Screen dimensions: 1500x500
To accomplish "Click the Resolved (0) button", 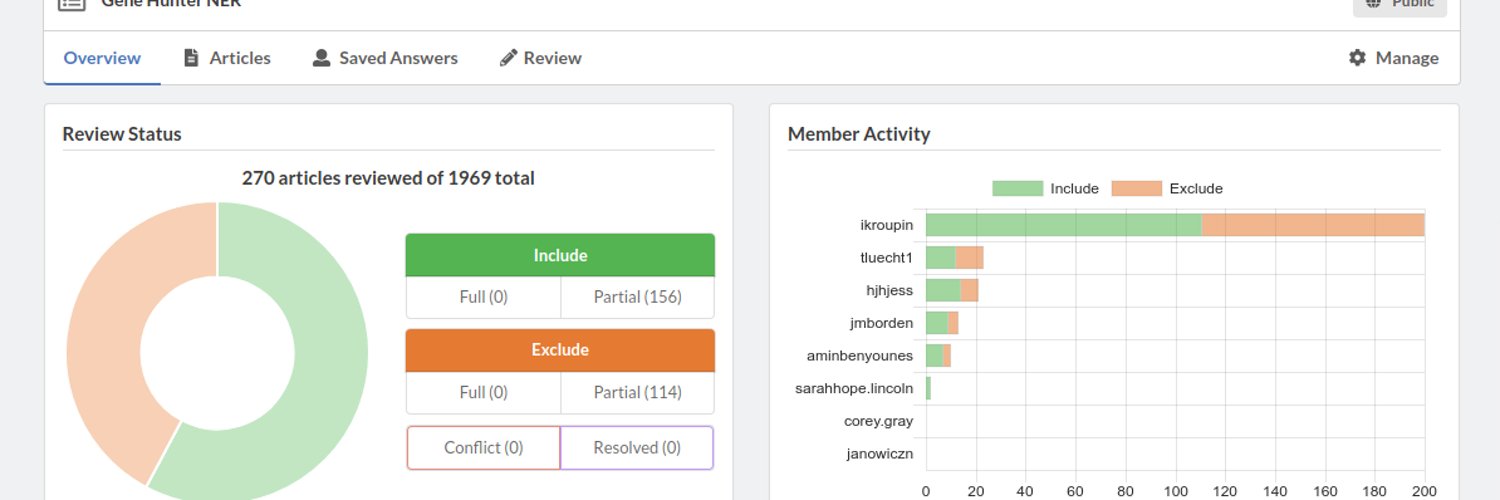I will [x=637, y=448].
